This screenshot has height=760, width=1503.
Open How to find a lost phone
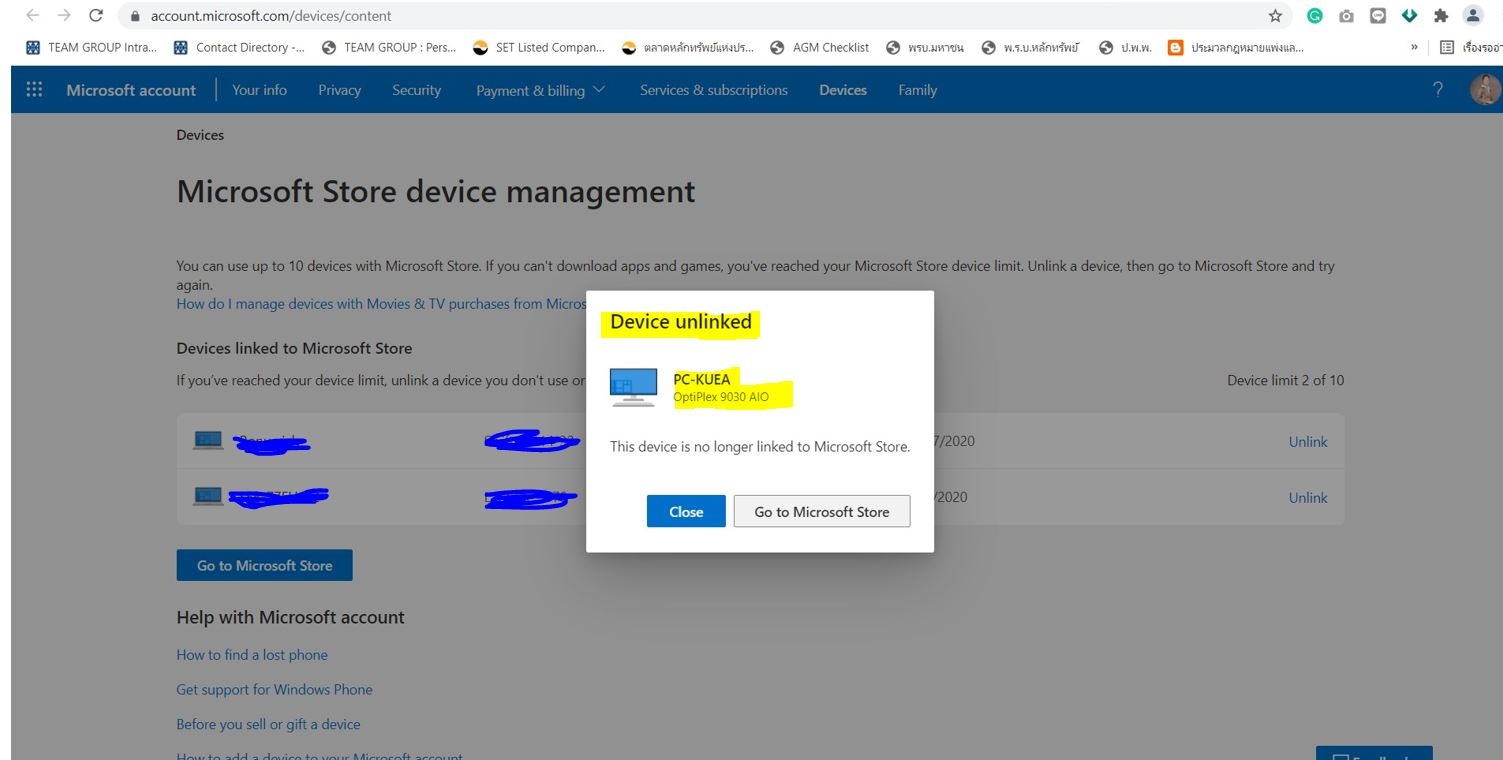tap(252, 655)
